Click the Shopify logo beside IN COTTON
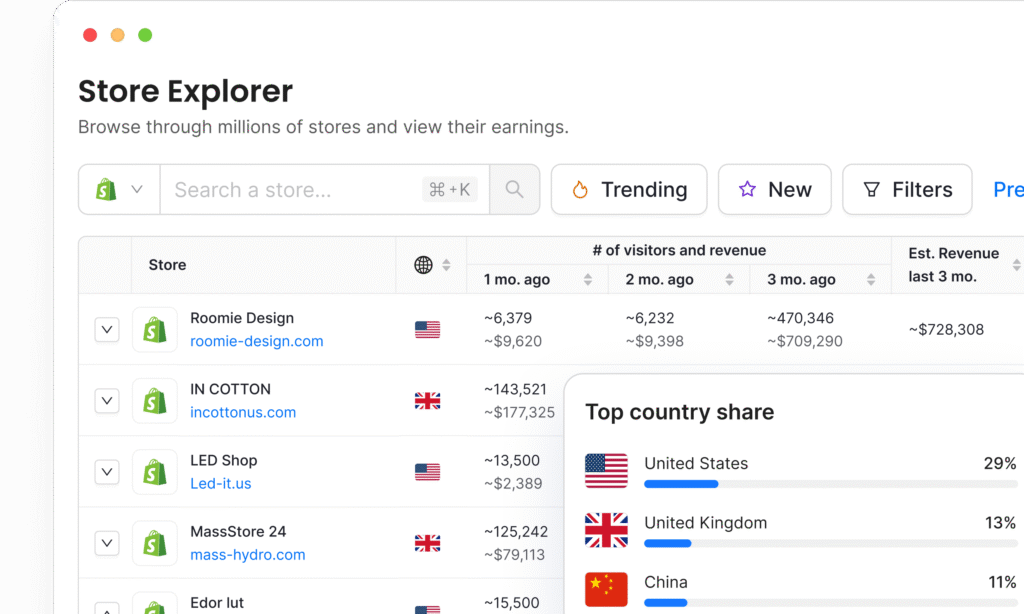The width and height of the screenshot is (1024, 614). click(155, 401)
